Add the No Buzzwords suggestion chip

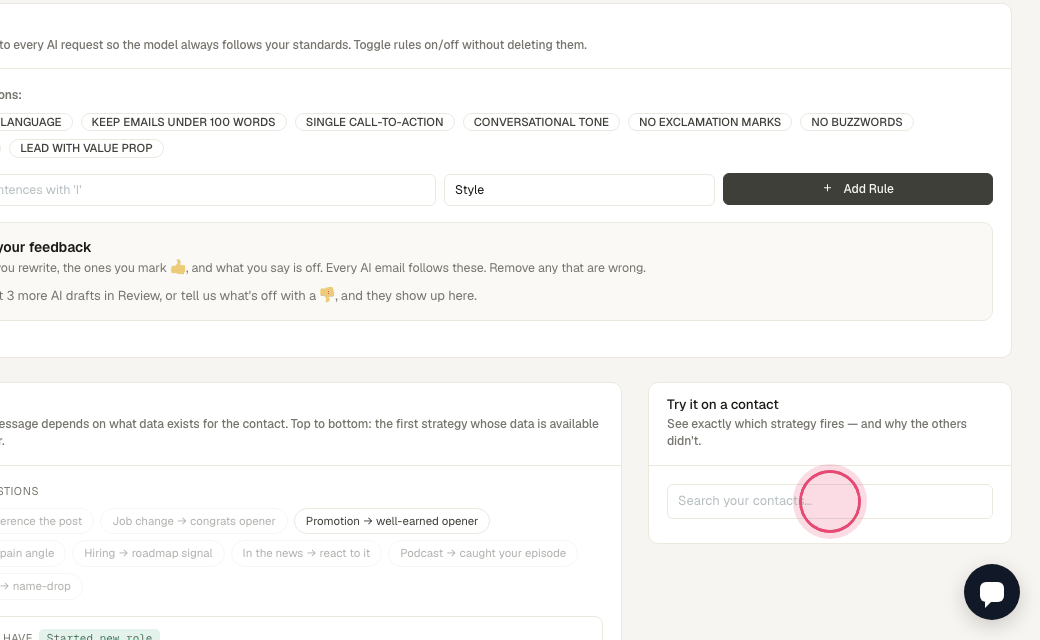coord(856,122)
